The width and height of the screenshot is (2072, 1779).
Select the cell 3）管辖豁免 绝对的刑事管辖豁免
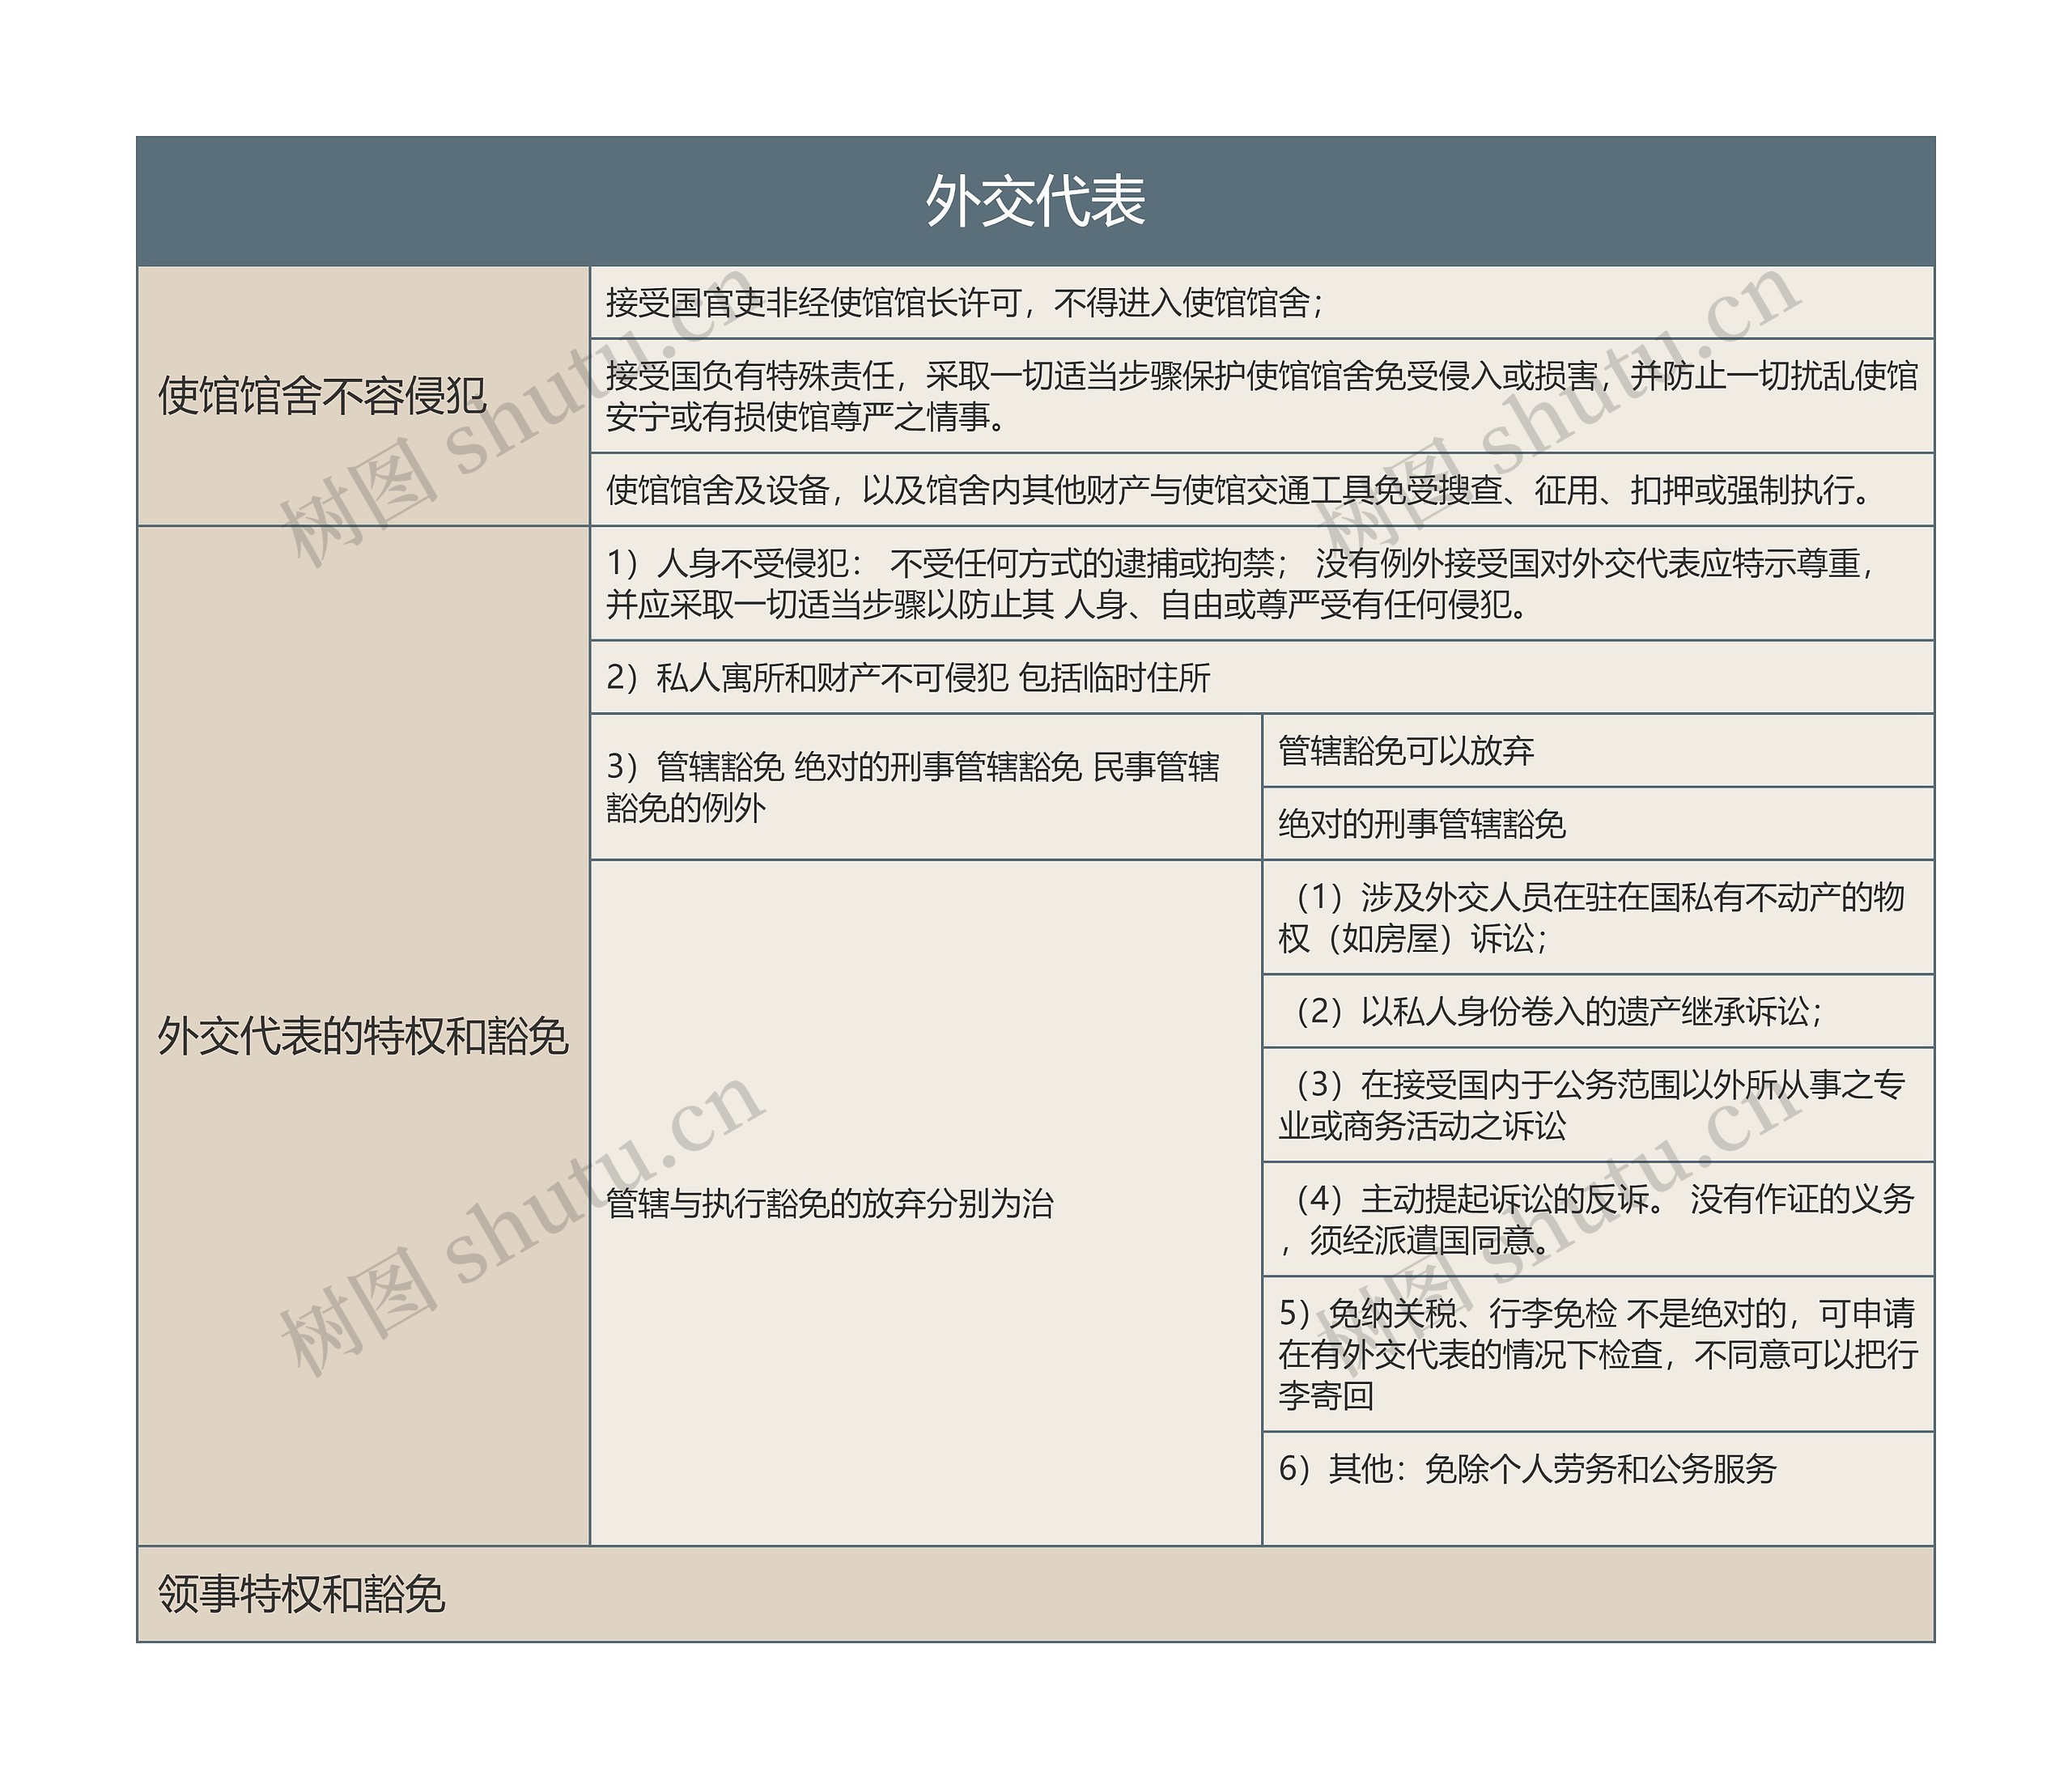926,787
